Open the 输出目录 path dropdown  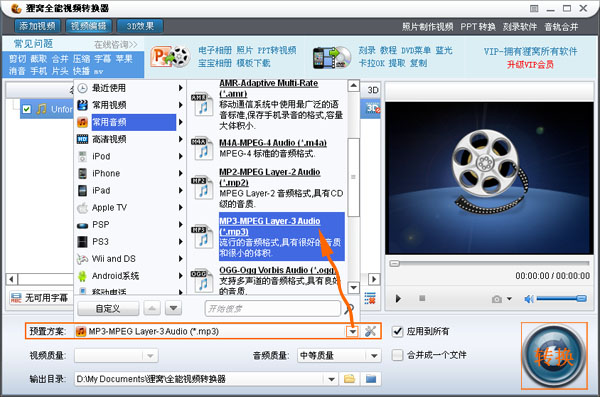pos(331,379)
